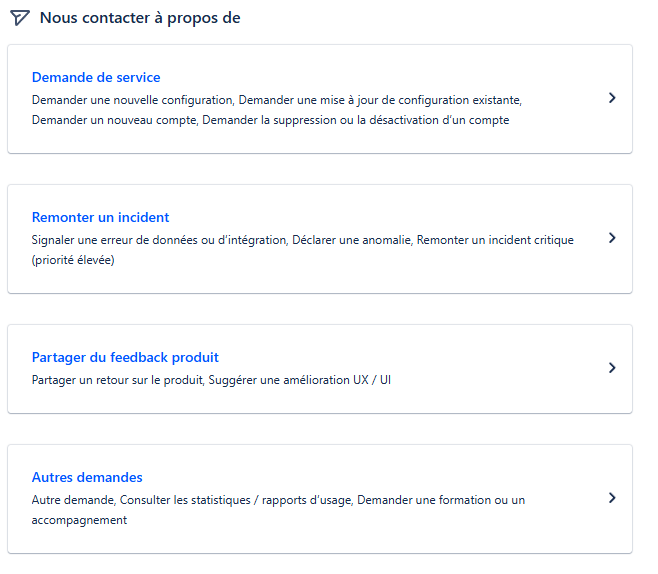658x574 pixels.
Task: Open the "Demande de service" title link
Action: (96, 77)
